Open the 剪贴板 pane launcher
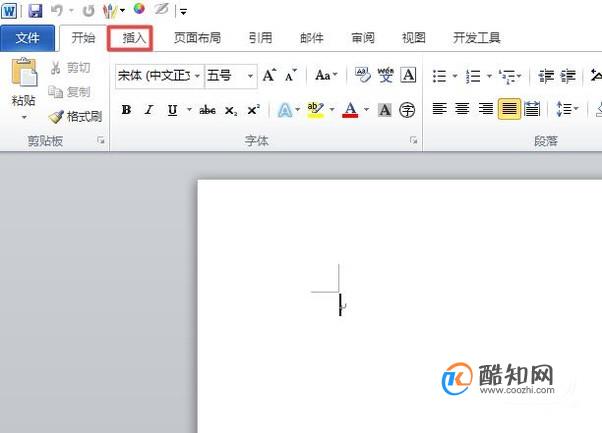 tap(101, 140)
